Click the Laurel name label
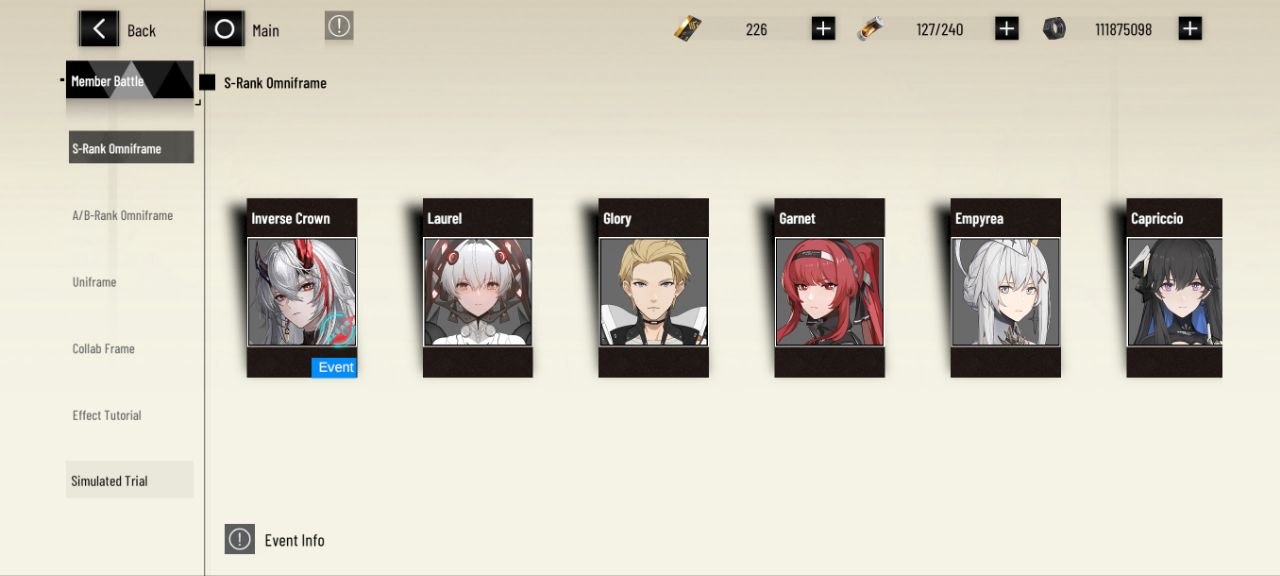This screenshot has width=1280, height=576. pos(444,218)
